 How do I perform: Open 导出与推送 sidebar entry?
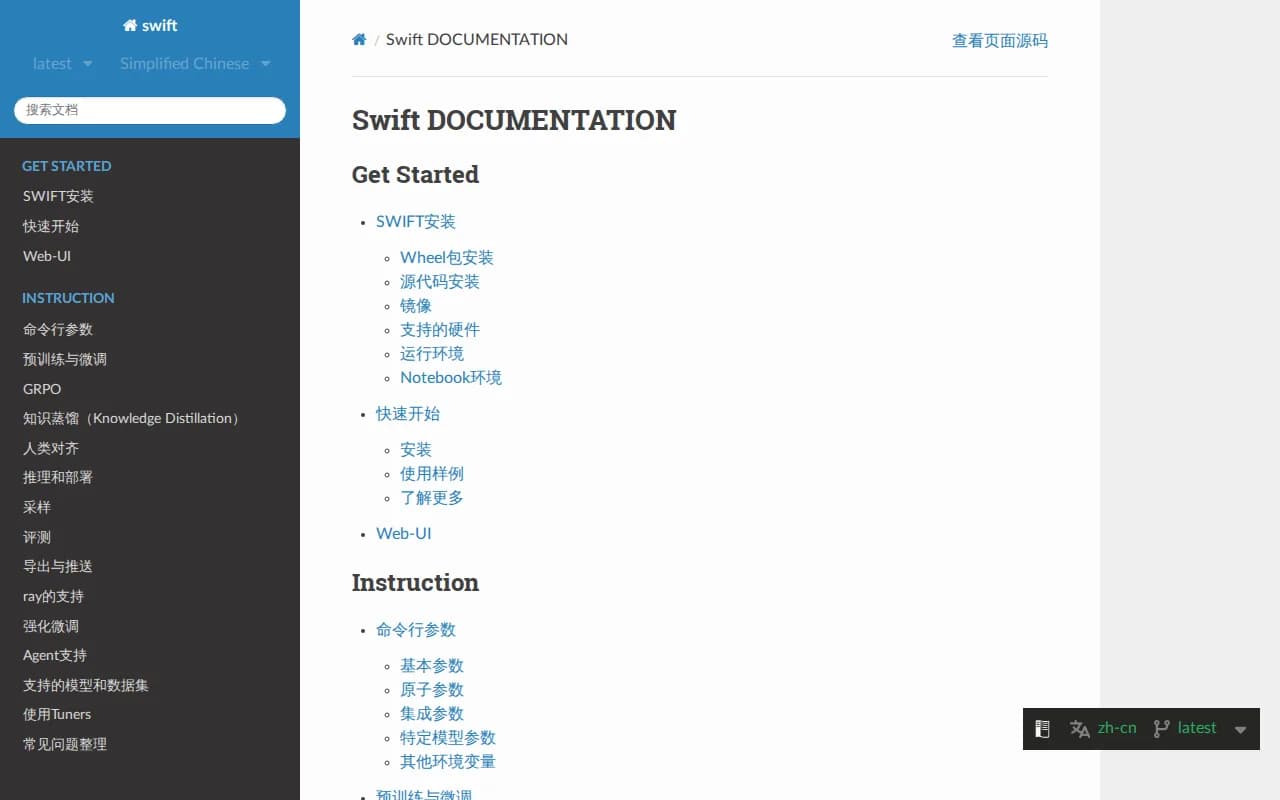58,566
